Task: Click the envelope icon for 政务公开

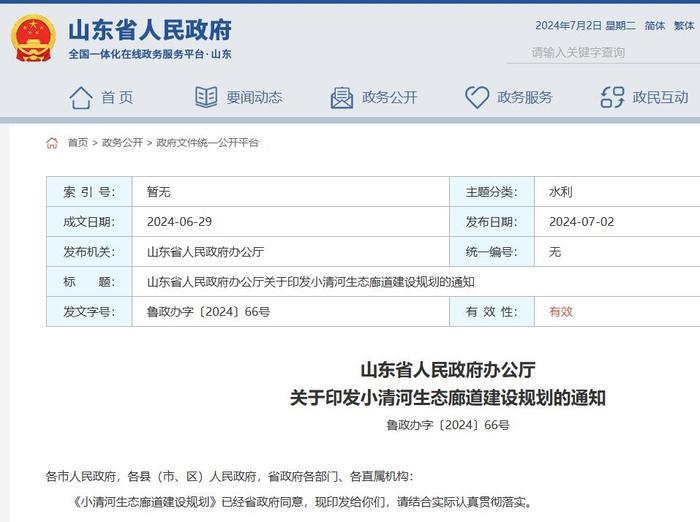Action: click(x=342, y=98)
